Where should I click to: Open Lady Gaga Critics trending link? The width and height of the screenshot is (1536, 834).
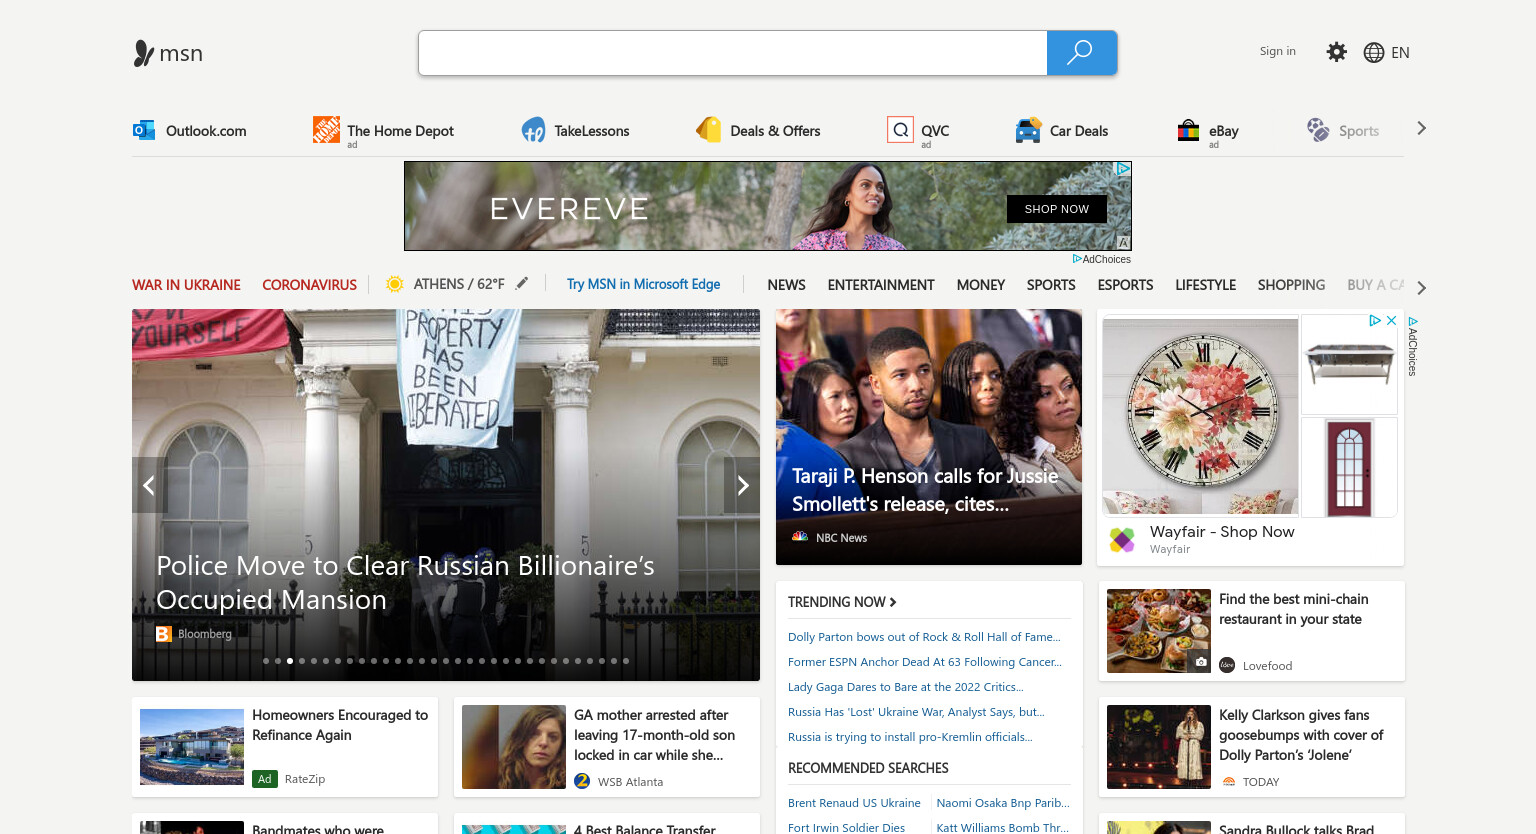click(906, 687)
